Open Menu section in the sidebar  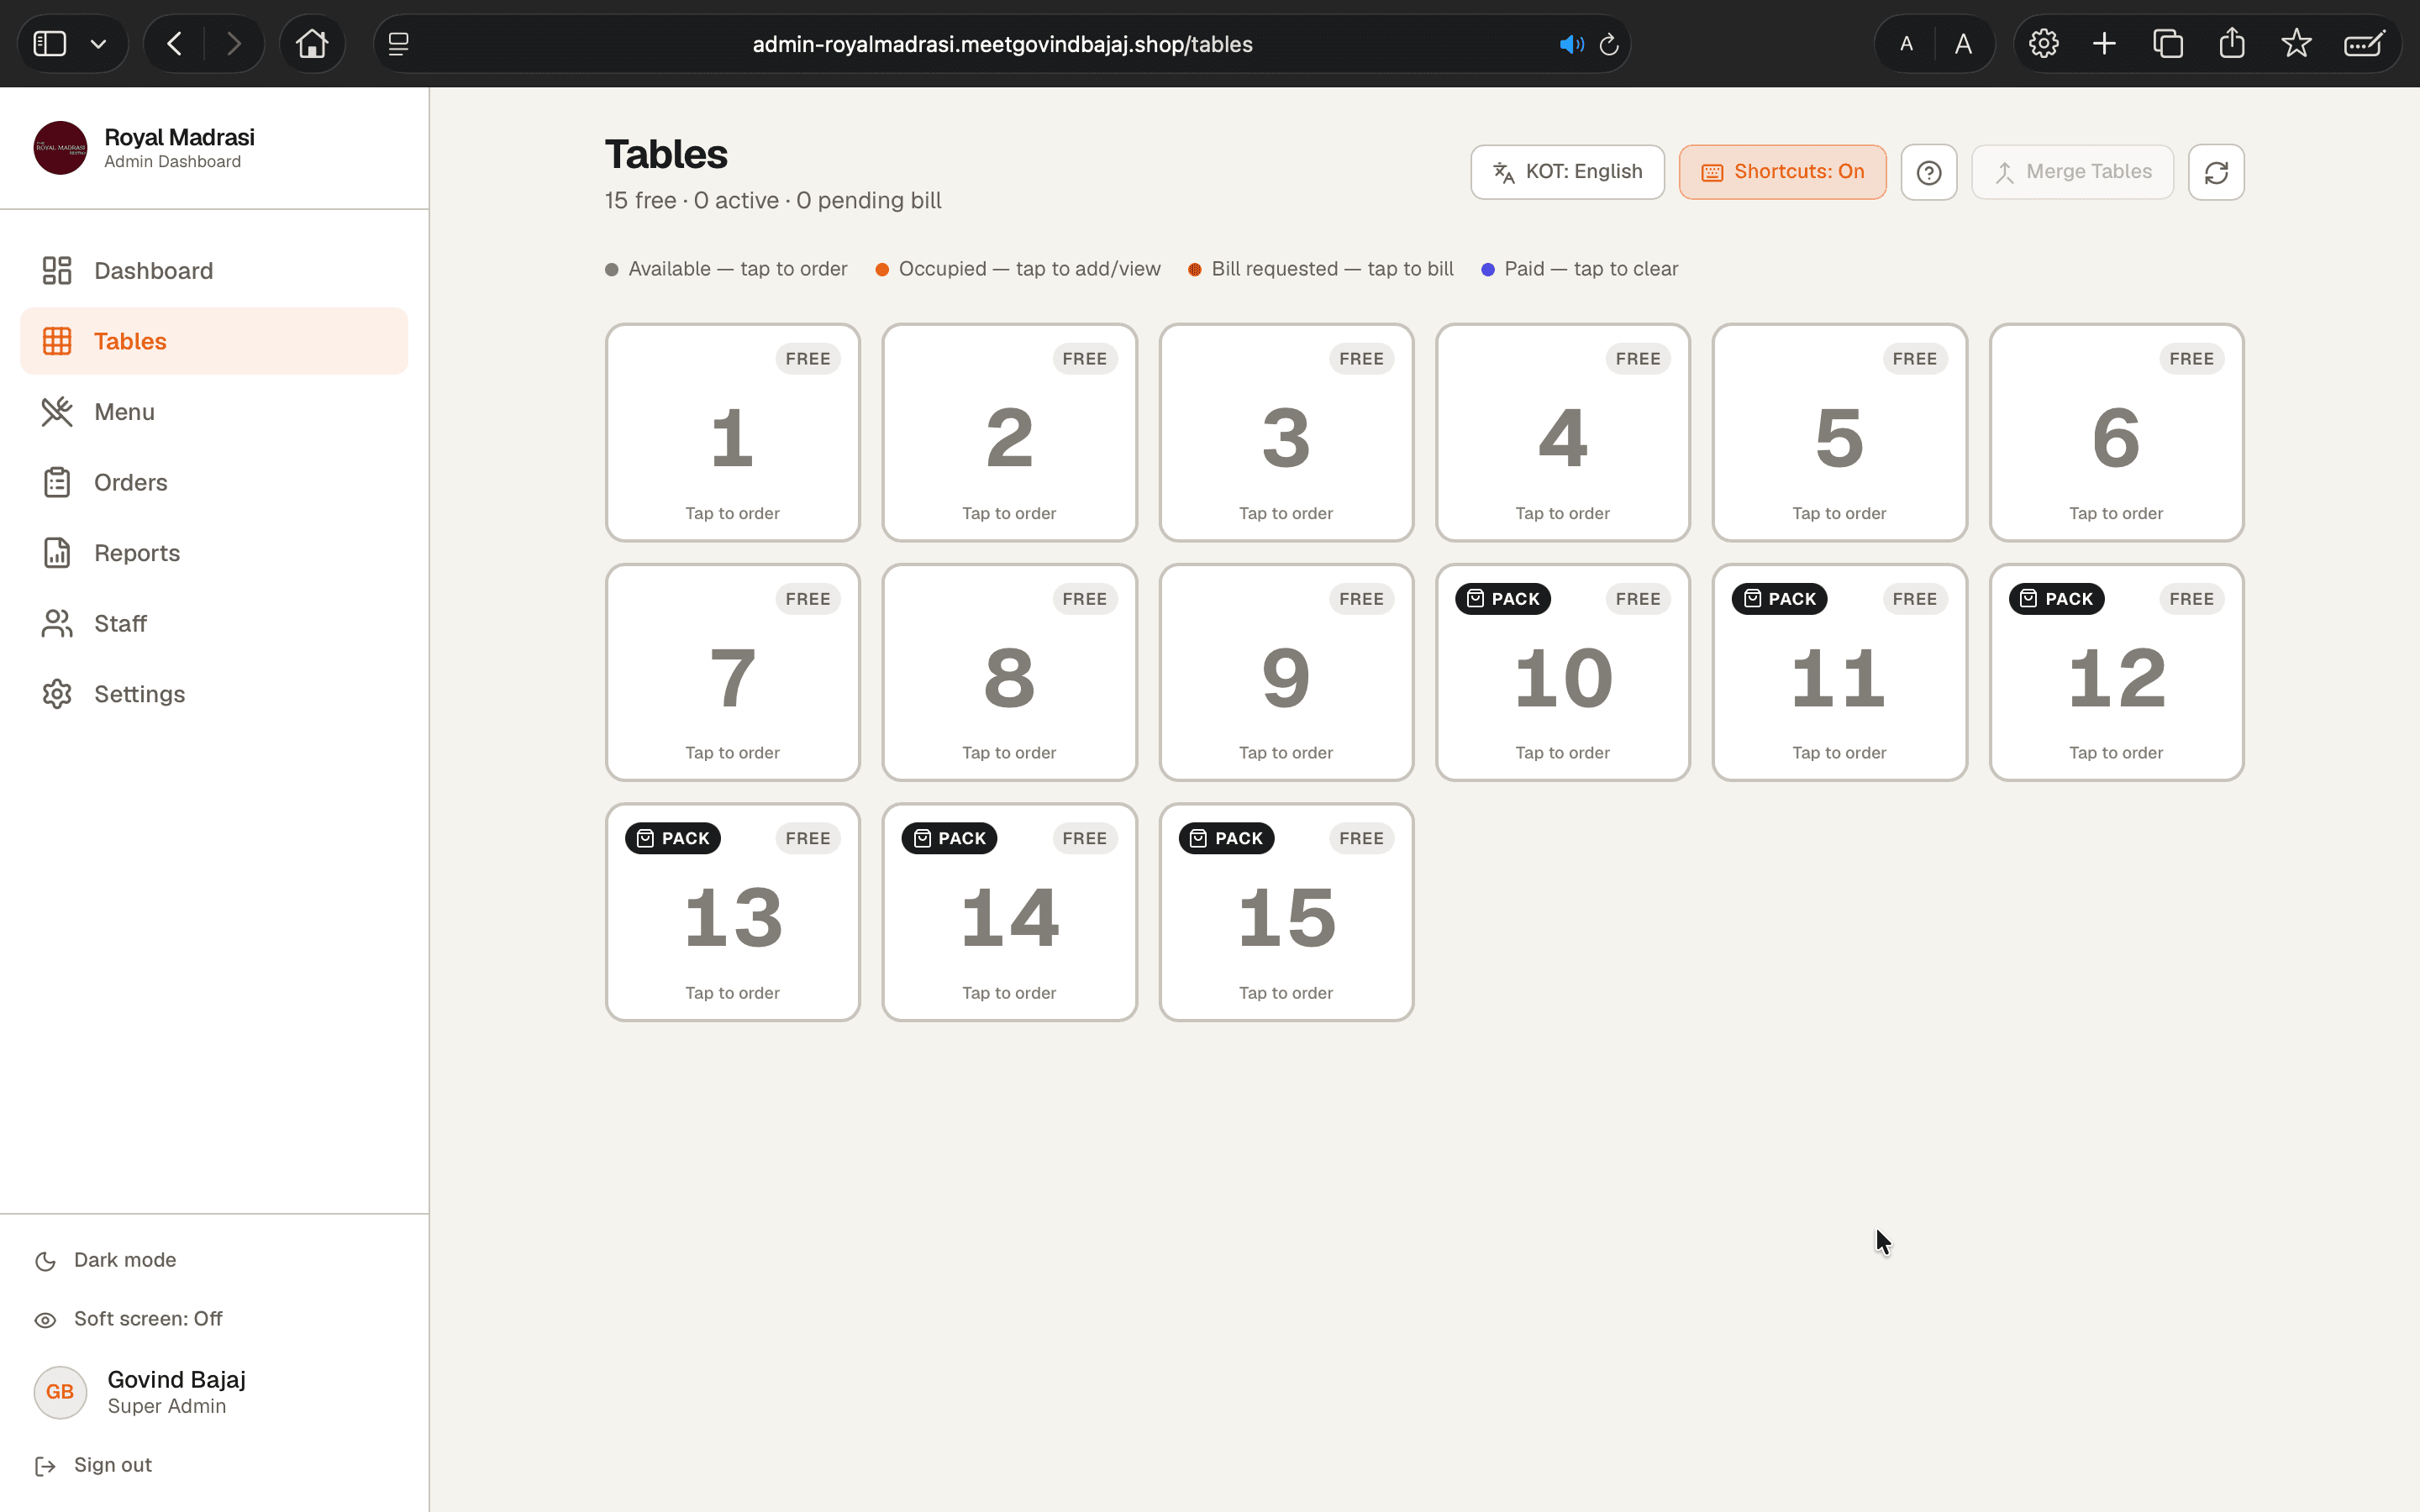[214, 412]
